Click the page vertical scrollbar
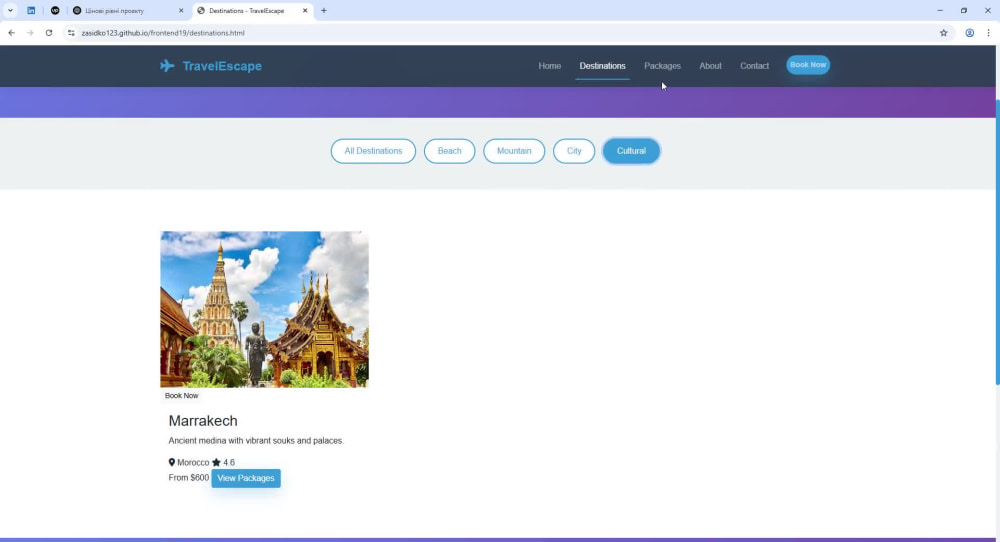This screenshot has width=1000, height=542. point(996,242)
